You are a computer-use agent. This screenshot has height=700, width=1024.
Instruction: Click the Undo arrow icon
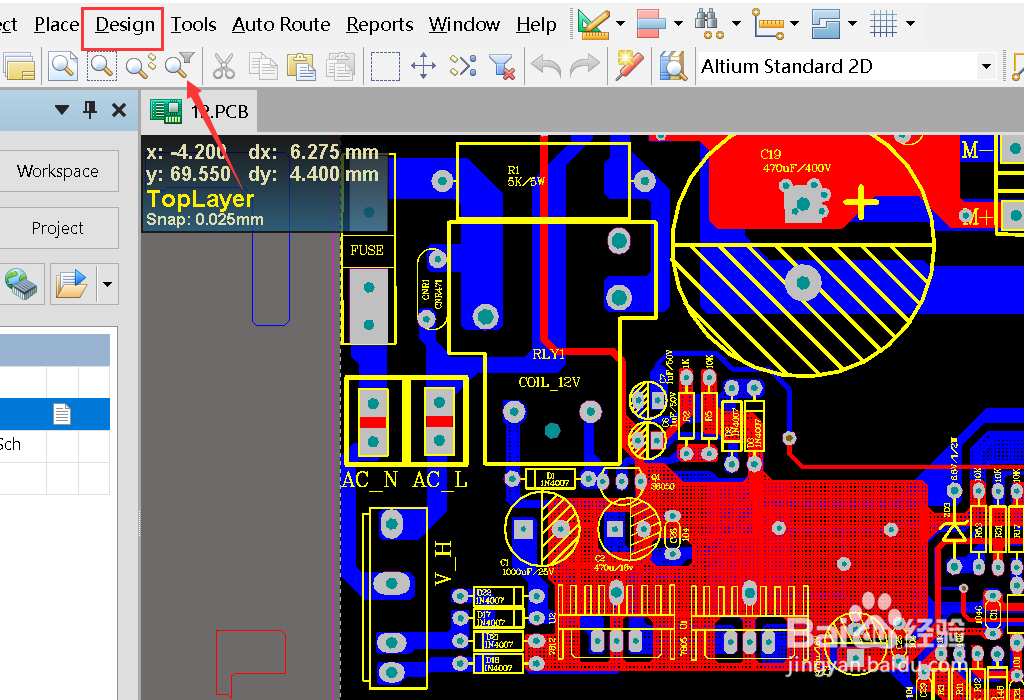point(545,66)
